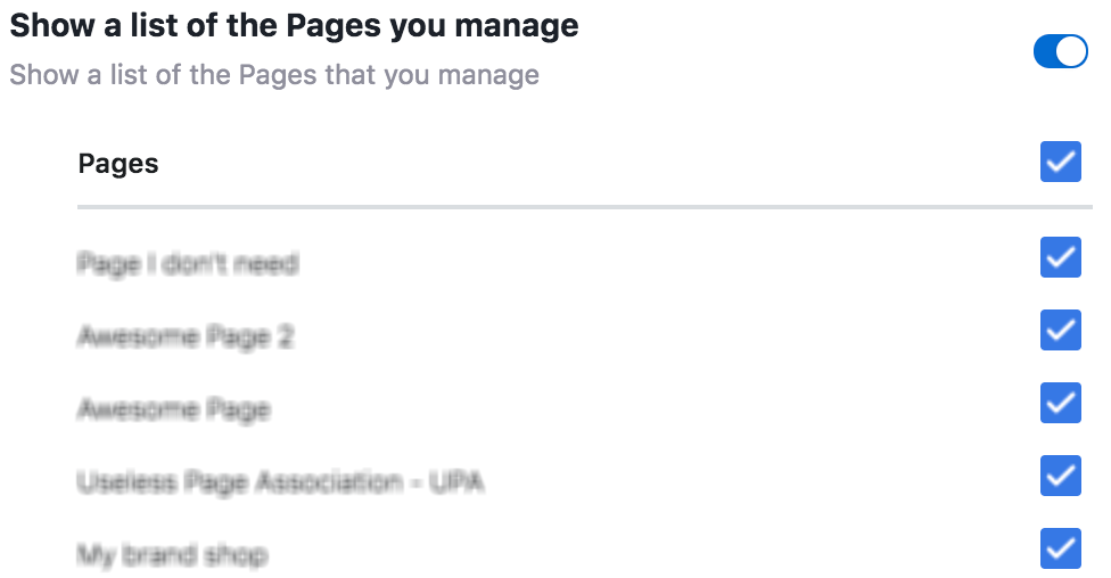Click the divider line under Pages header
The image size is (1111, 578).
coord(584,207)
